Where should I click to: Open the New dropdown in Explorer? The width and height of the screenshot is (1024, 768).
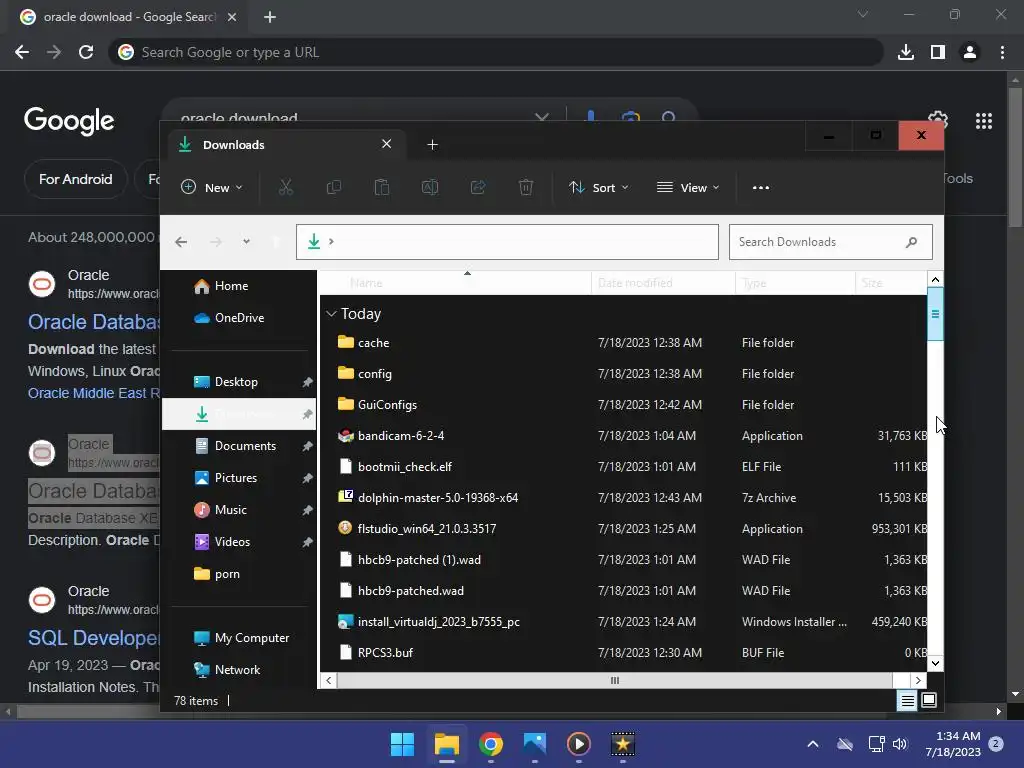212,187
